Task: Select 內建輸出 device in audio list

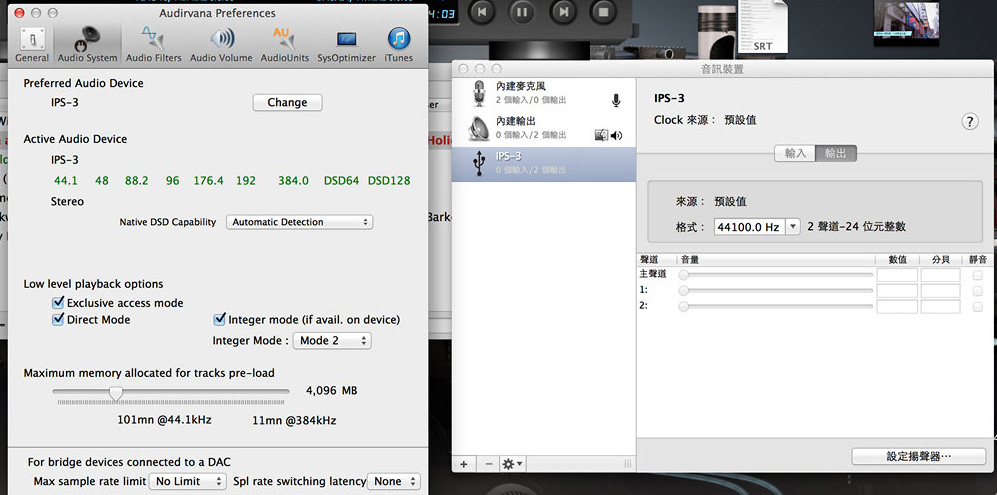Action: coord(544,129)
